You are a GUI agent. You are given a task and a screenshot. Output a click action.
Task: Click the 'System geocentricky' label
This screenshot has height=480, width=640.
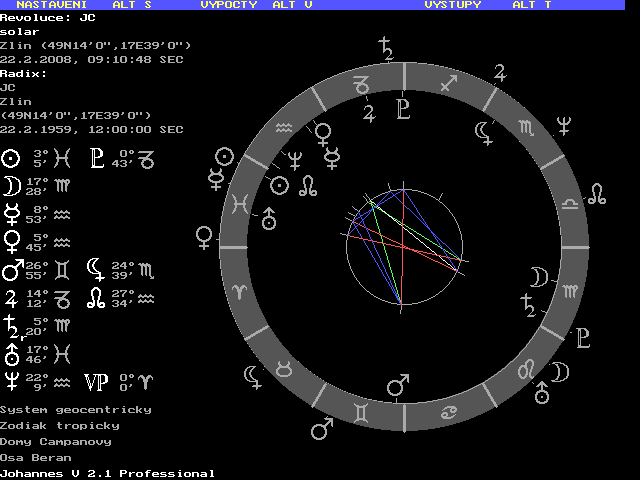click(76, 409)
